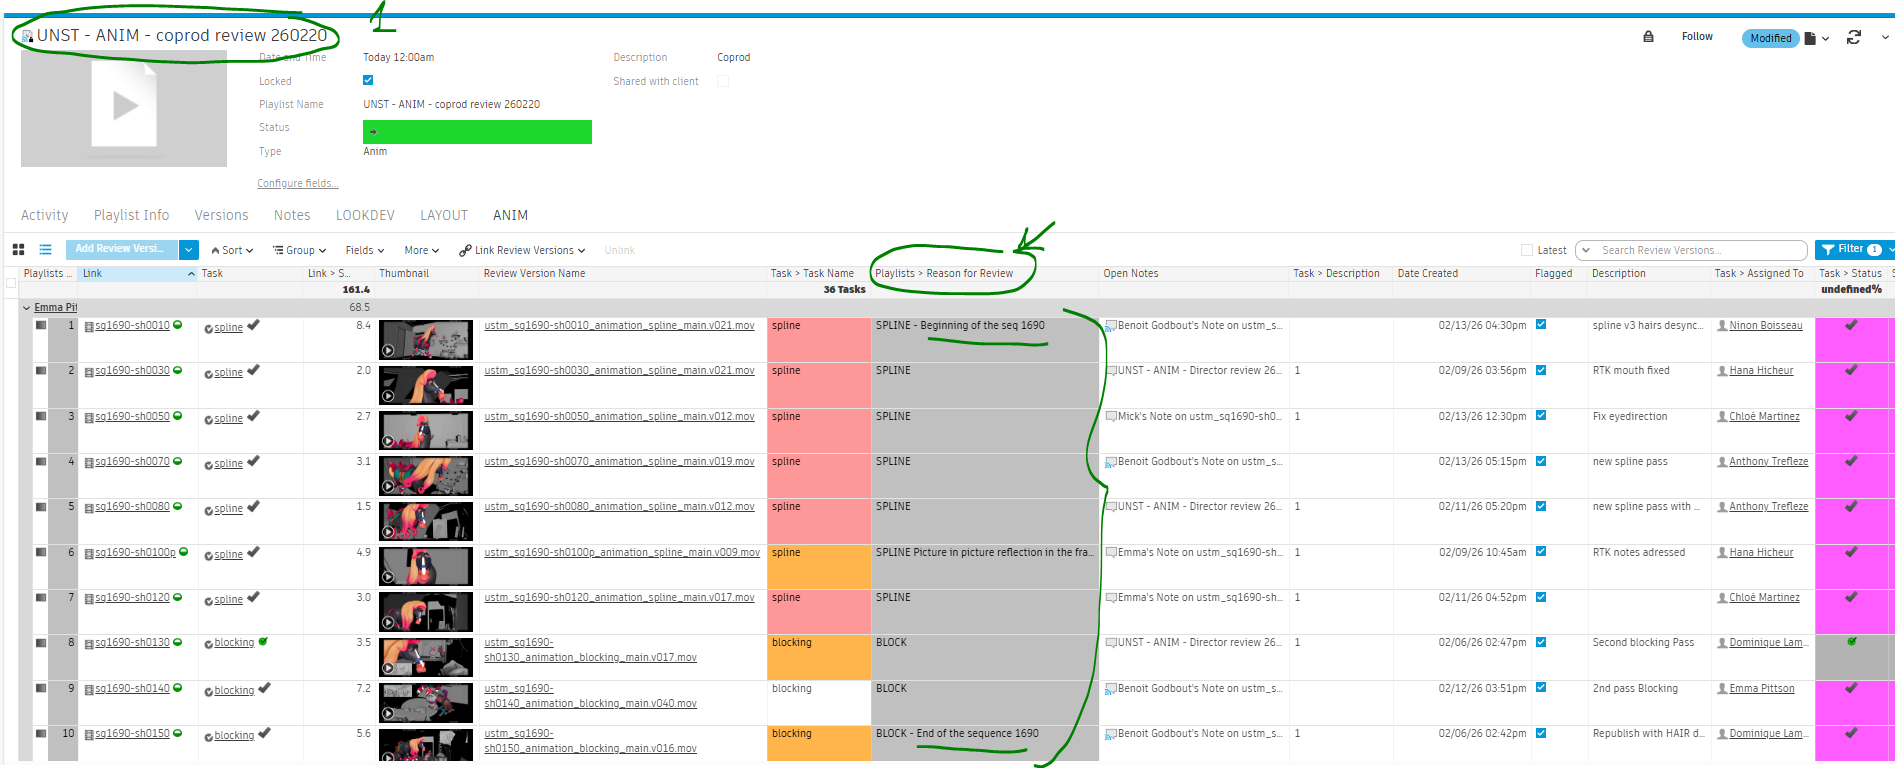This screenshot has width=1895, height=768.
Task: Open the Playlist Info tab
Action: pos(131,215)
